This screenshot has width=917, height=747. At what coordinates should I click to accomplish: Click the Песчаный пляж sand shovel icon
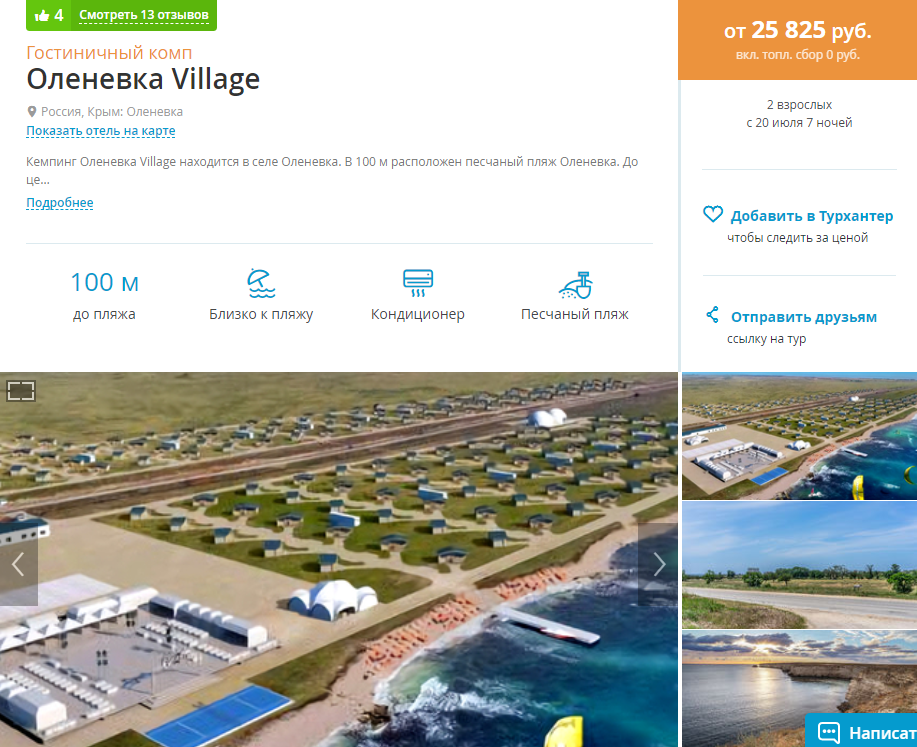(x=575, y=285)
